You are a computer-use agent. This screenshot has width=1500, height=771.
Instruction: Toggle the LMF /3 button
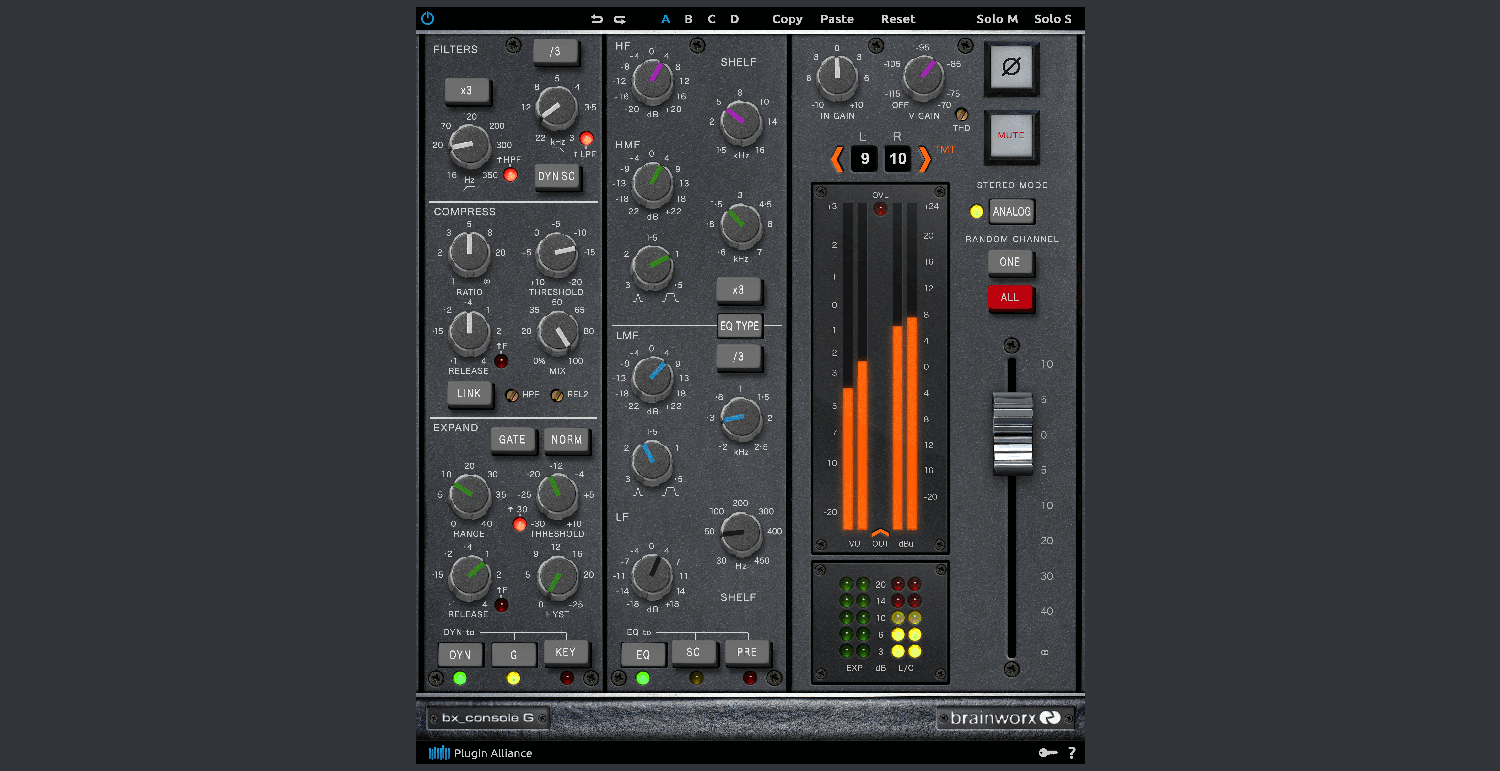(738, 357)
